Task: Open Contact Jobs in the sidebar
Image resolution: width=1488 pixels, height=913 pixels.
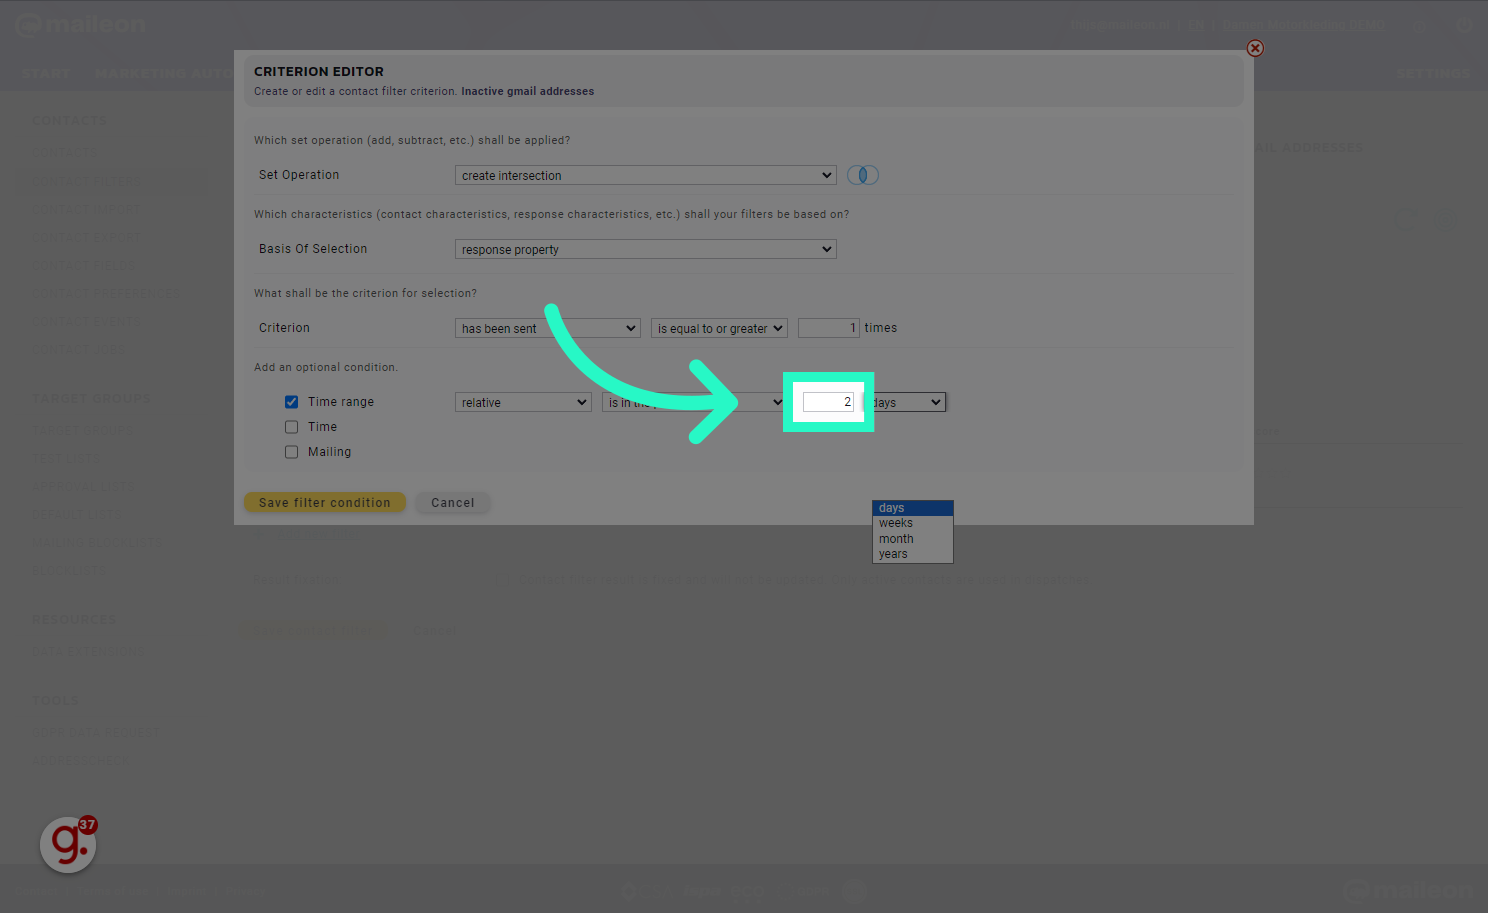Action: (x=79, y=350)
